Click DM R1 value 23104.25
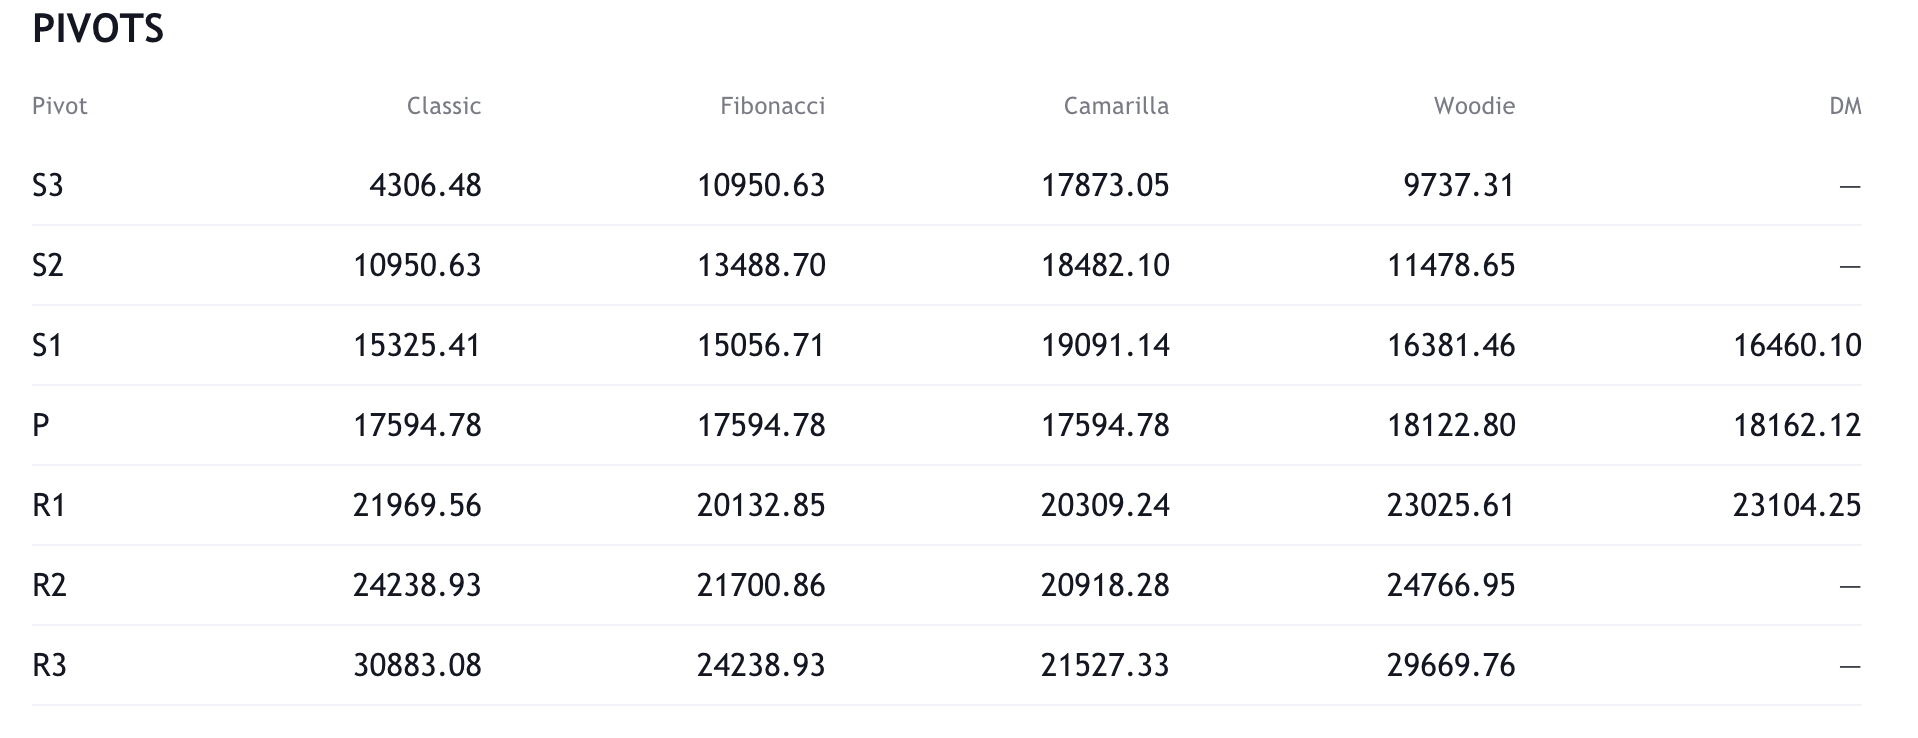The image size is (1918, 738). coord(1797,505)
